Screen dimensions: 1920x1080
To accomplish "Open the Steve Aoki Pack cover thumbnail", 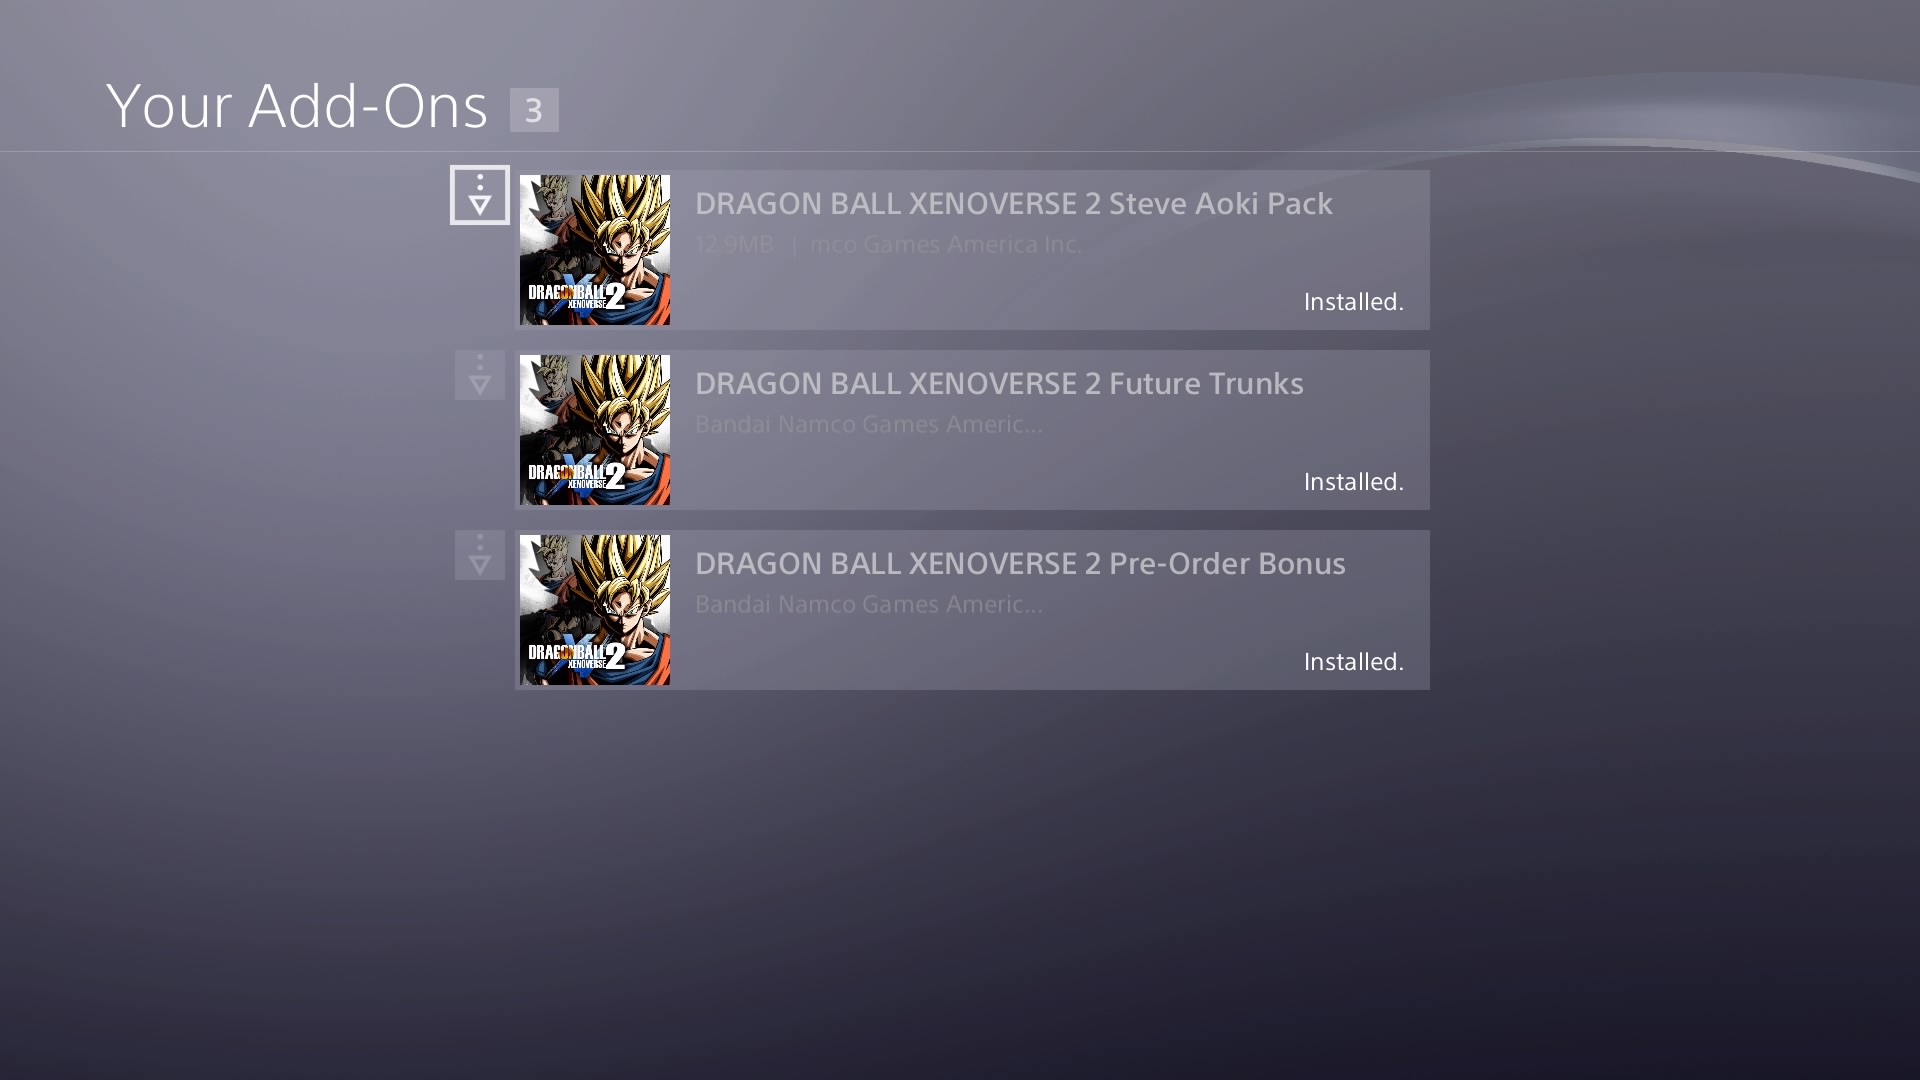I will [595, 250].
